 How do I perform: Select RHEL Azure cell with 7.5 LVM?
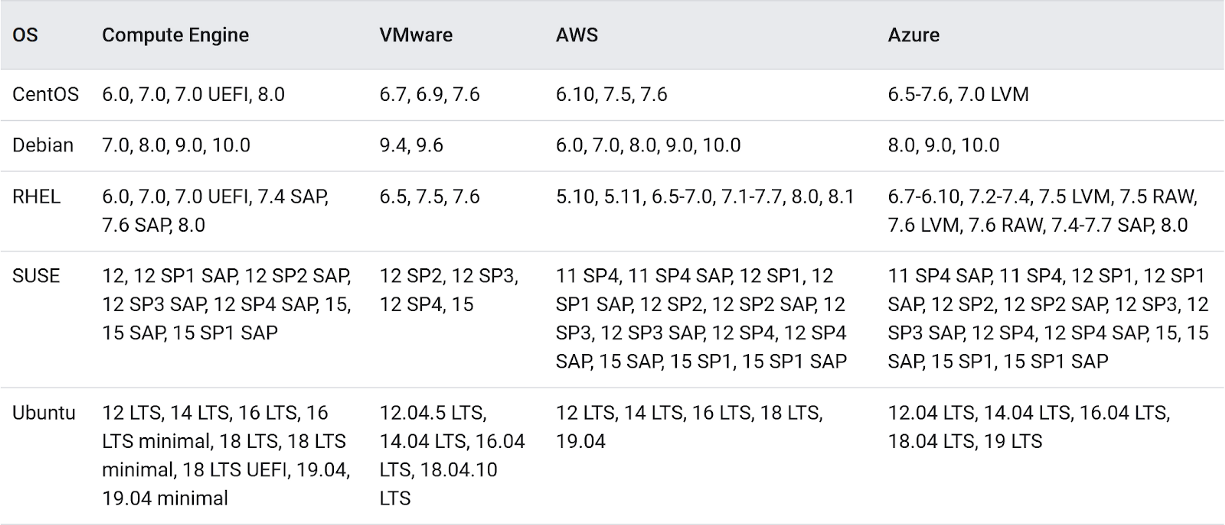[x=1038, y=211]
